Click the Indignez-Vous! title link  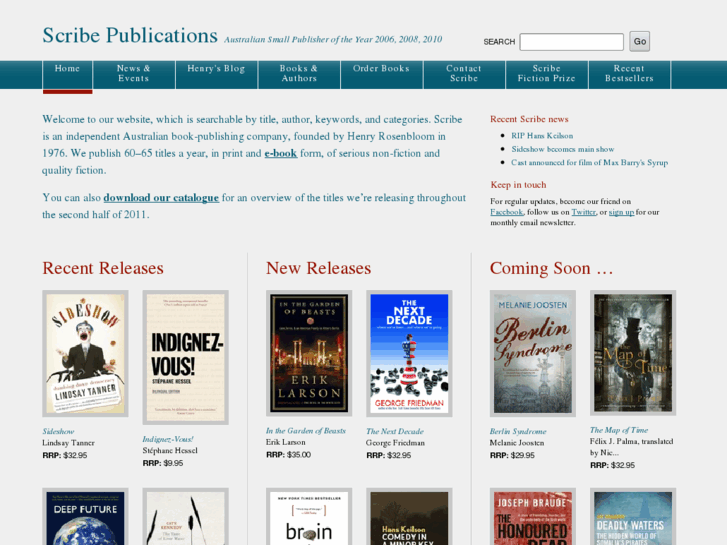168,439
